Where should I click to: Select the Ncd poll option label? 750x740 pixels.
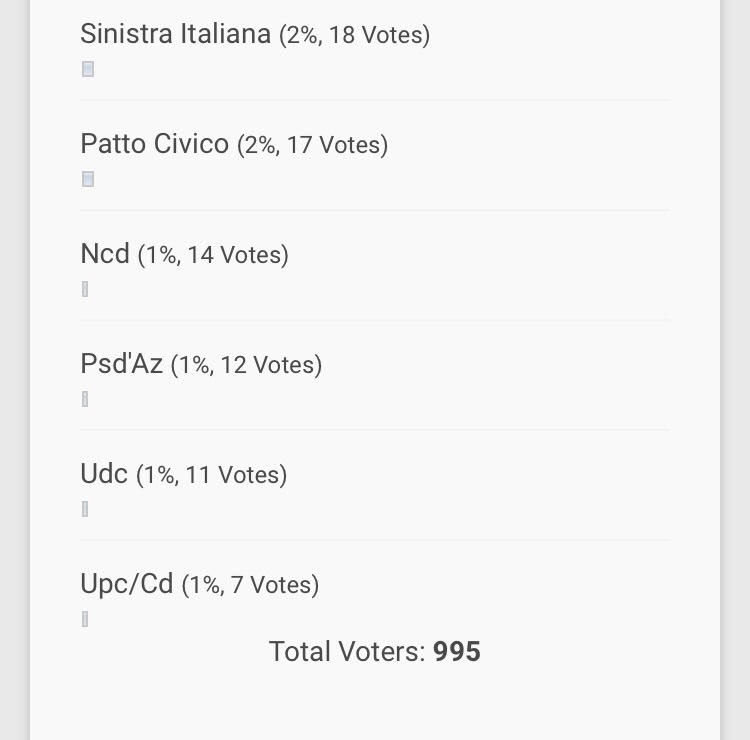pyautogui.click(x=105, y=254)
